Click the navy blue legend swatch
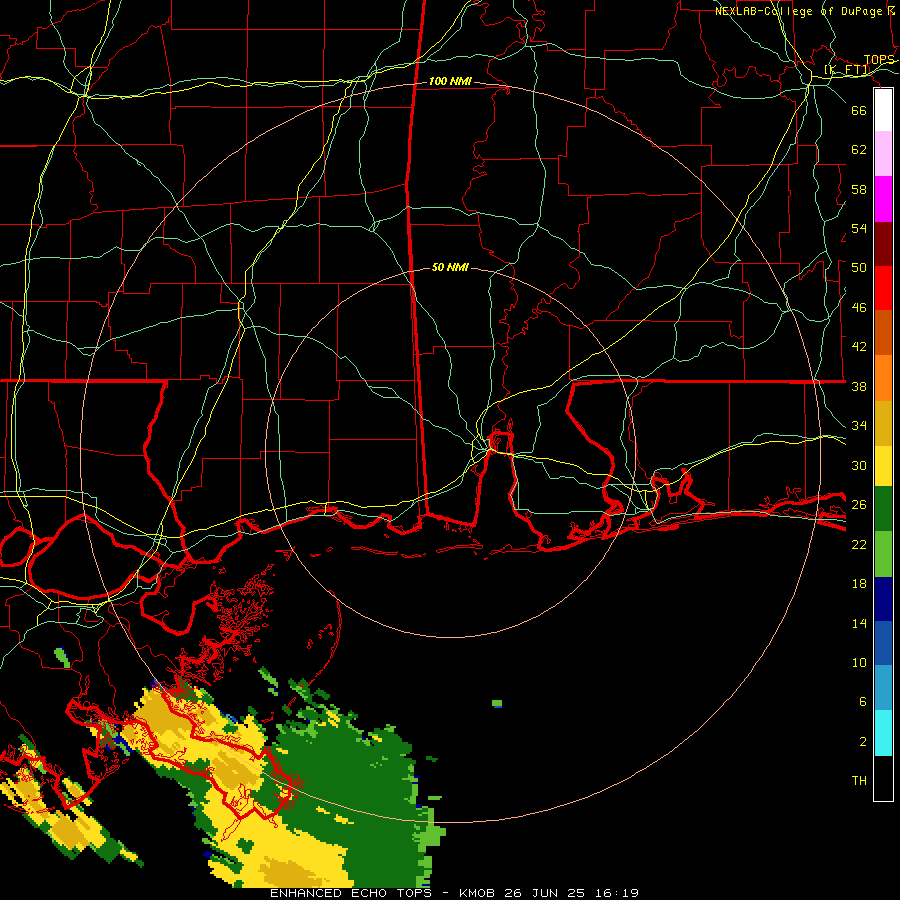Screen dimensions: 900x900 [x=883, y=599]
